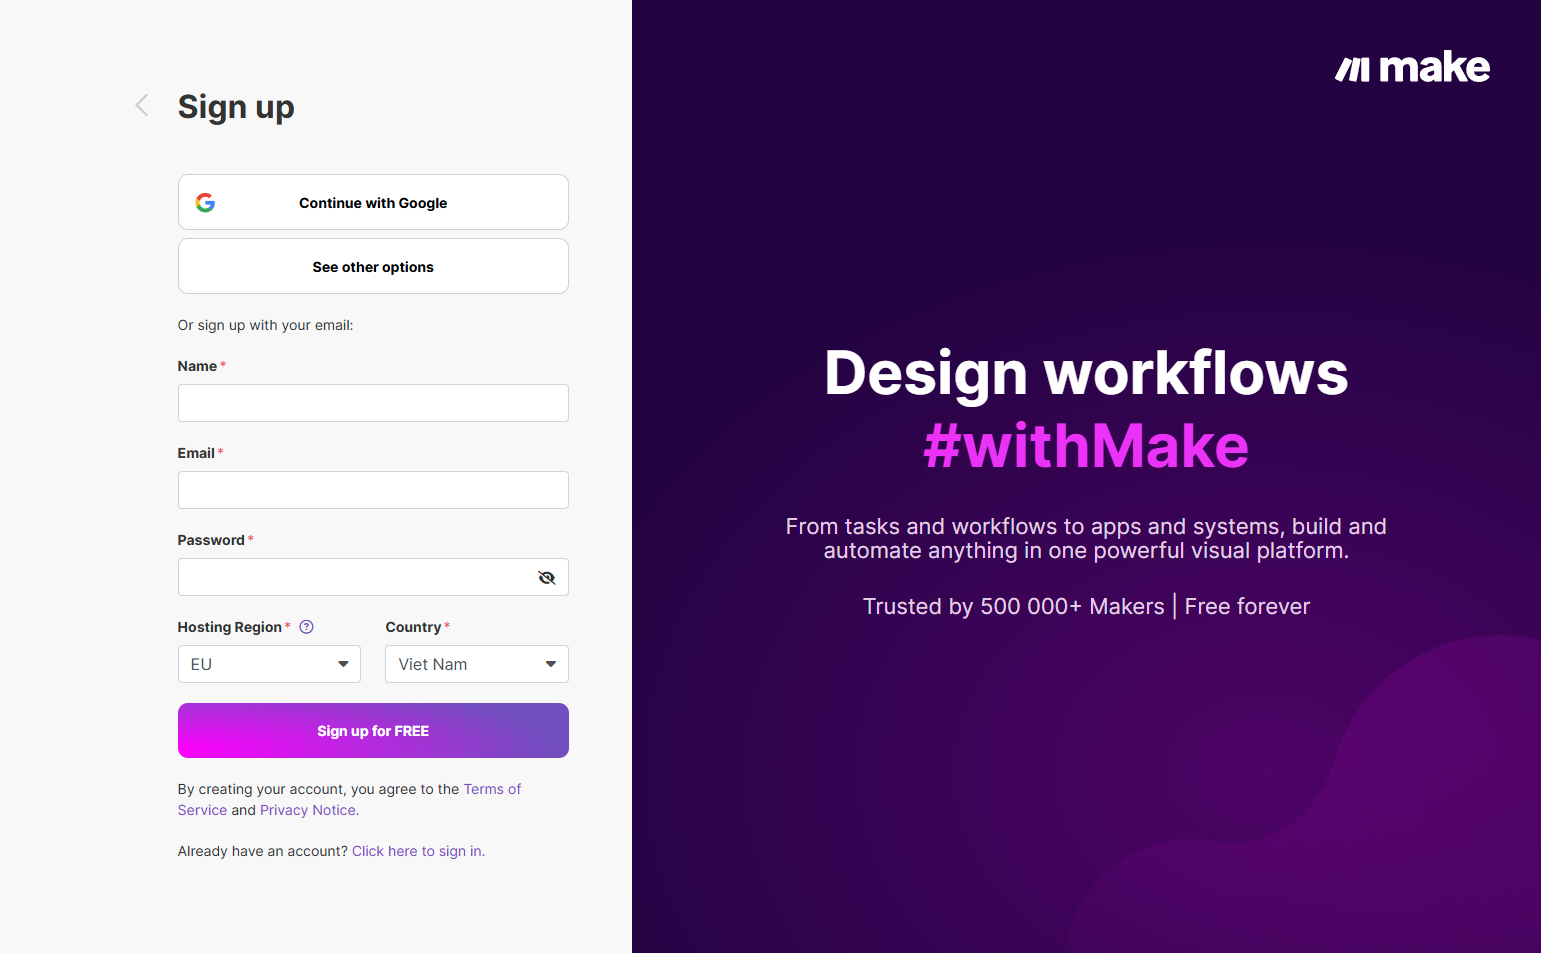Click the Google G icon
The height and width of the screenshot is (953, 1541).
click(x=205, y=202)
